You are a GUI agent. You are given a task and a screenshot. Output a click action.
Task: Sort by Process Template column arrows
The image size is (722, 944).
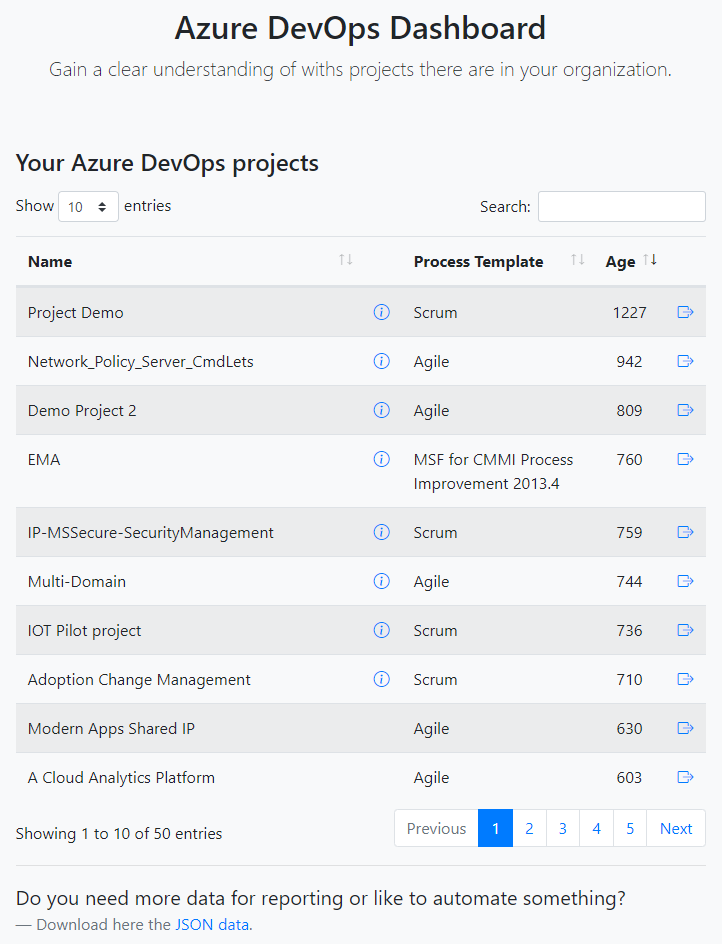(x=577, y=259)
